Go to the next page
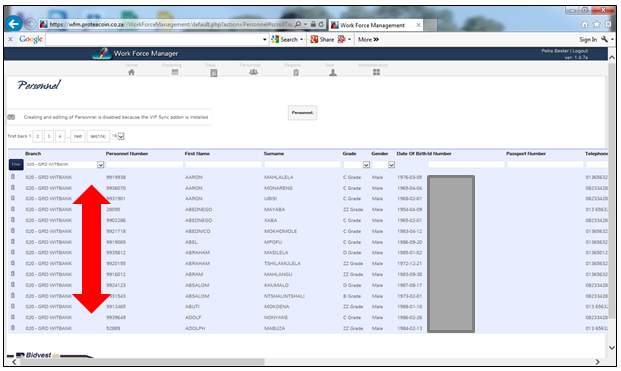 [78, 136]
